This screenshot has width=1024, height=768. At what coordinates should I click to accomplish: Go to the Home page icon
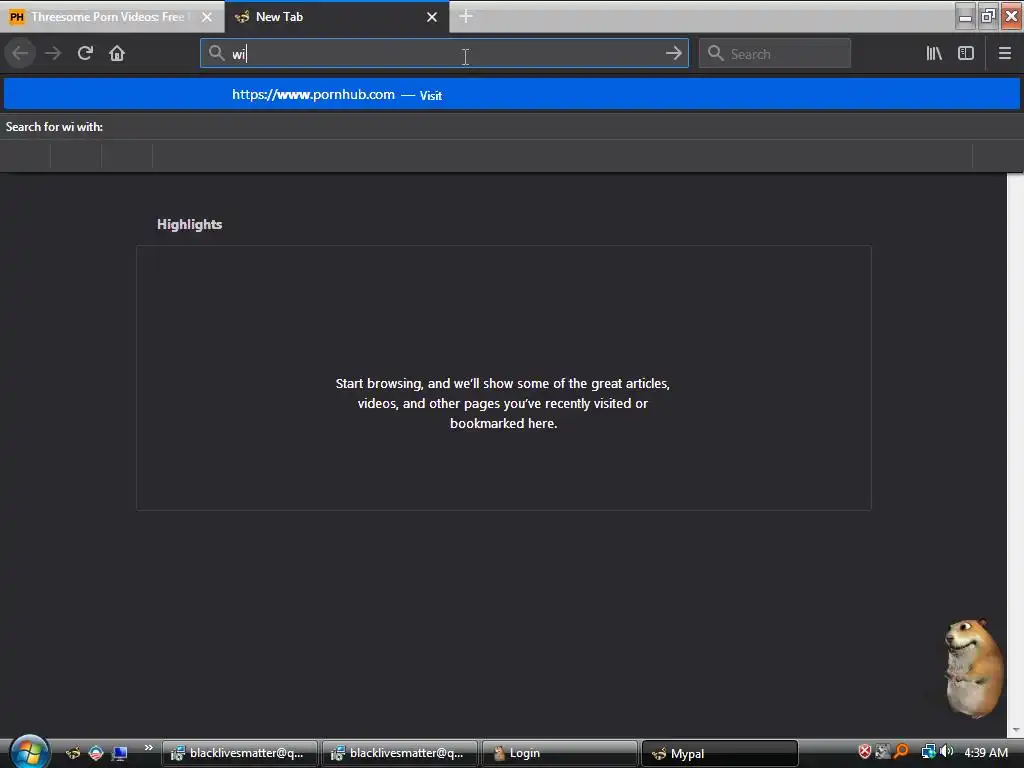pyautogui.click(x=117, y=53)
